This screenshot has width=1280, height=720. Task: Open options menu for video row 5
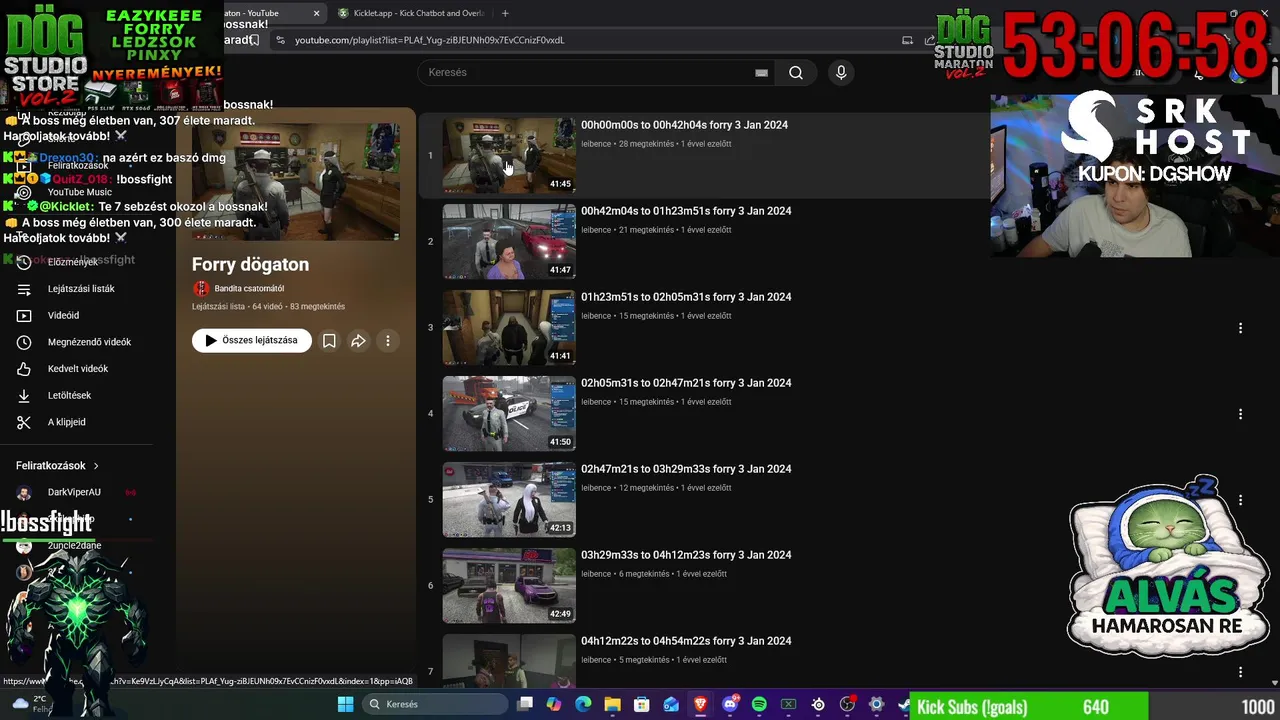point(1240,500)
